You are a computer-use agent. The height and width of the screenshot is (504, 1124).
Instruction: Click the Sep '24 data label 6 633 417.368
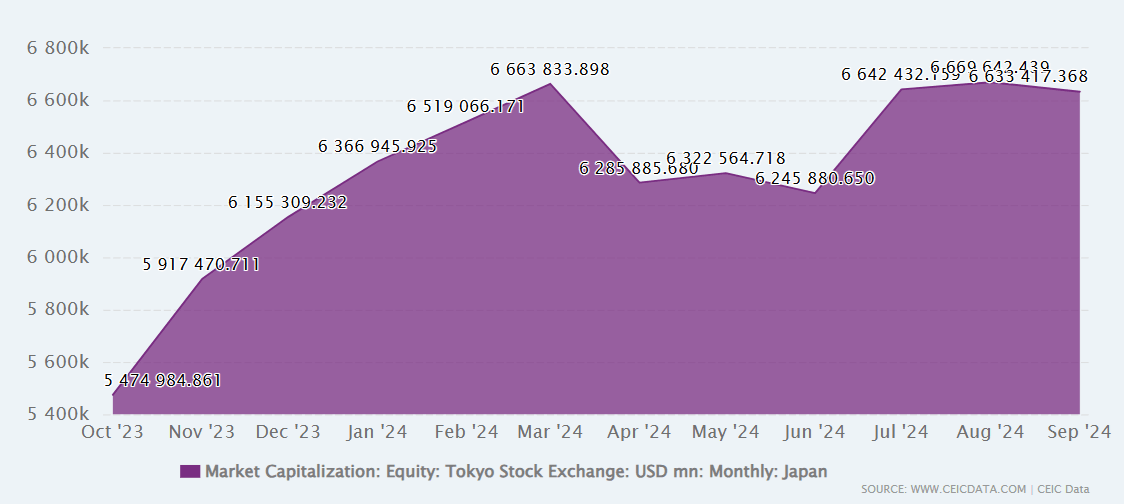1028,77
